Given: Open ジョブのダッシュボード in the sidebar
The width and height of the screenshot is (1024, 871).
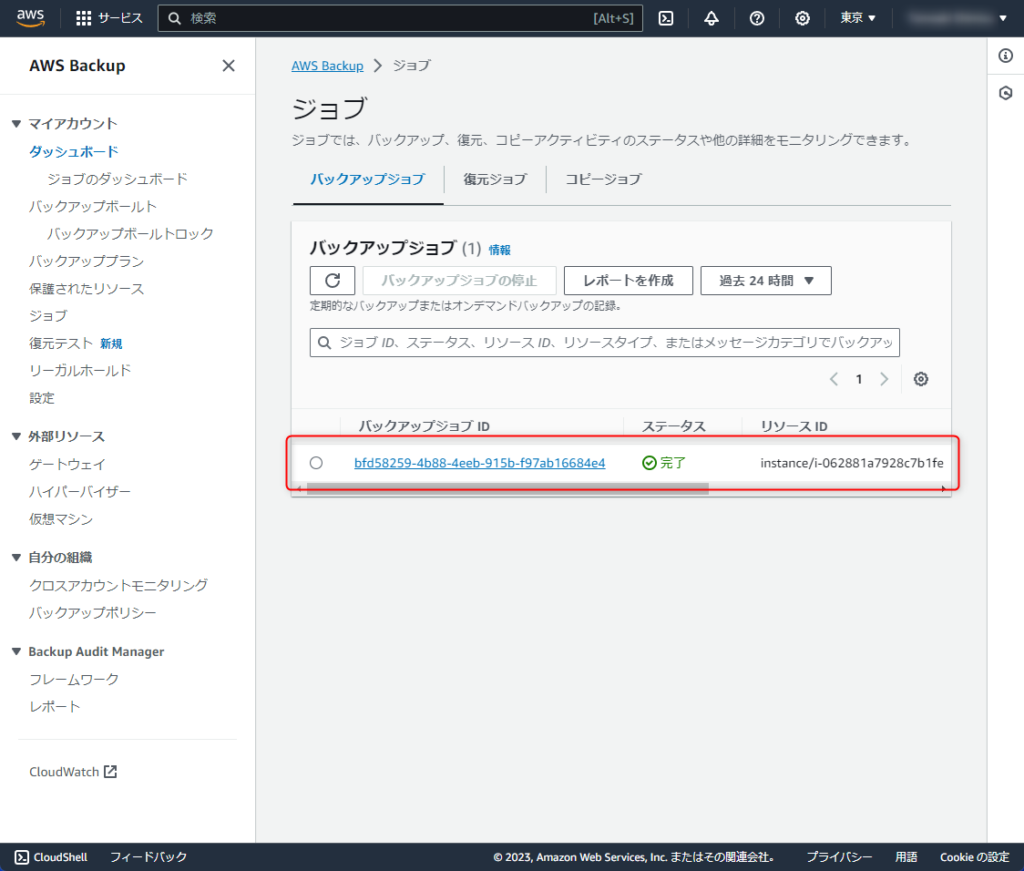Looking at the screenshot, I should coord(118,179).
